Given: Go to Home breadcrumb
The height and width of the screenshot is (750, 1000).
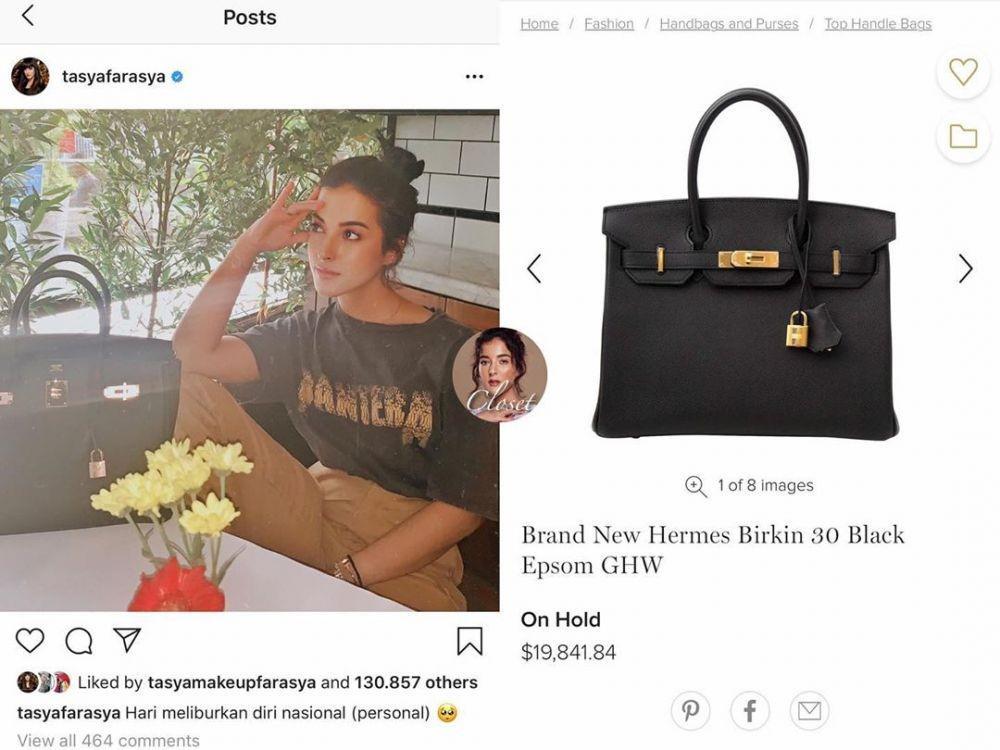Looking at the screenshot, I should tap(539, 24).
